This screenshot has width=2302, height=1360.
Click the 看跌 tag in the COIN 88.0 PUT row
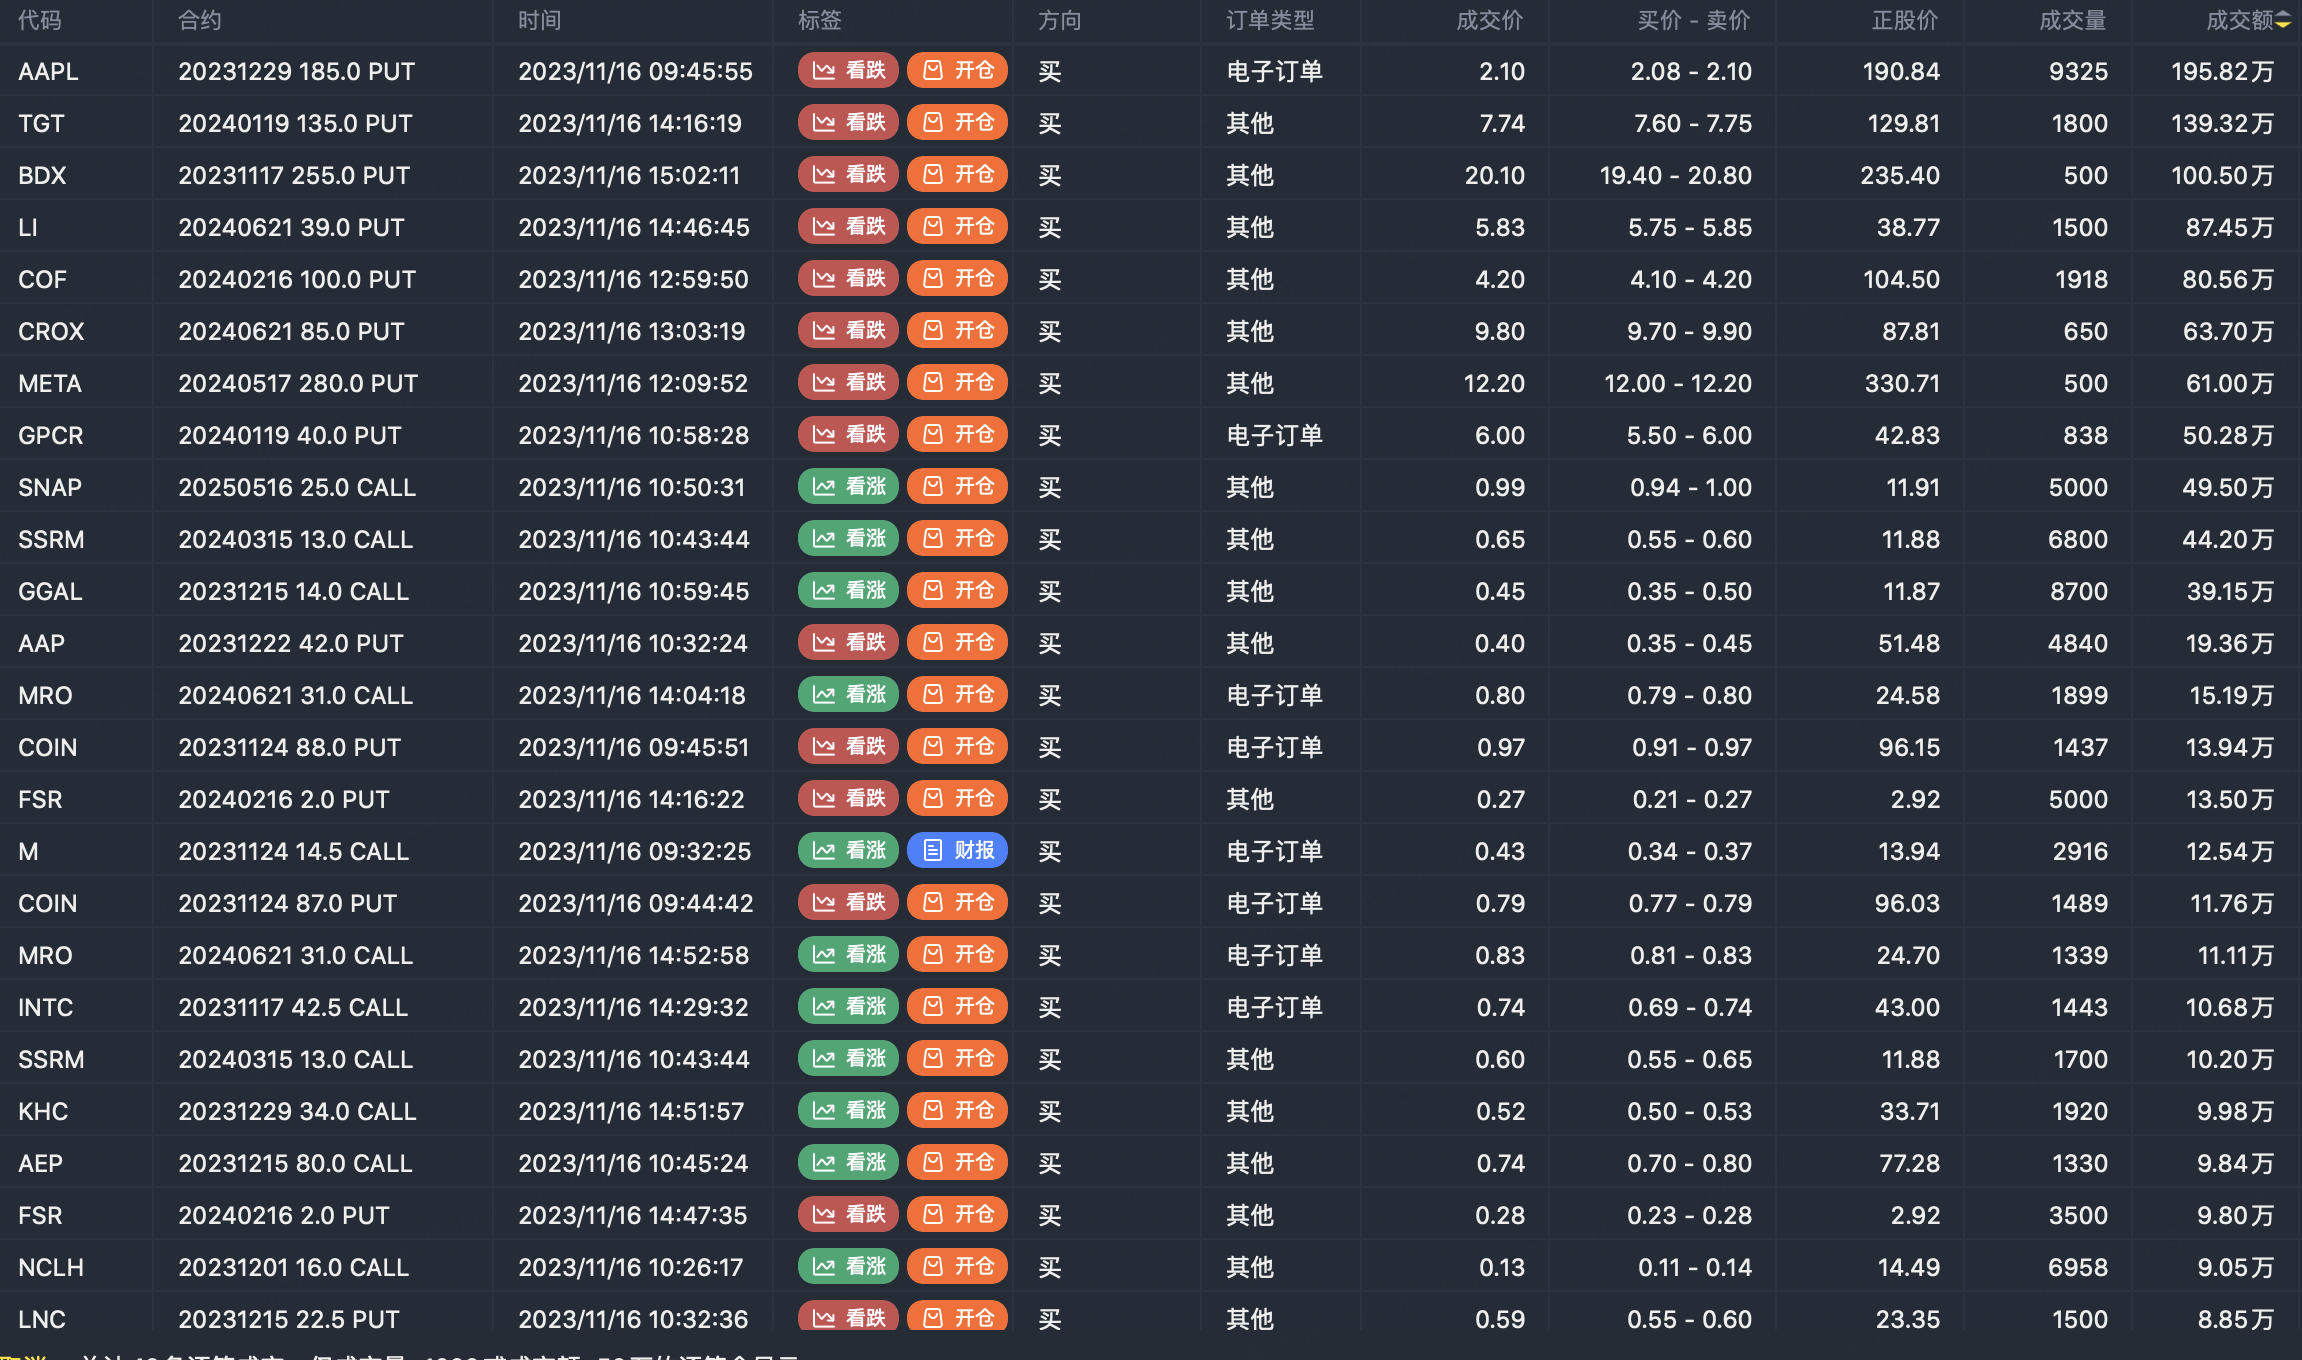(x=848, y=746)
